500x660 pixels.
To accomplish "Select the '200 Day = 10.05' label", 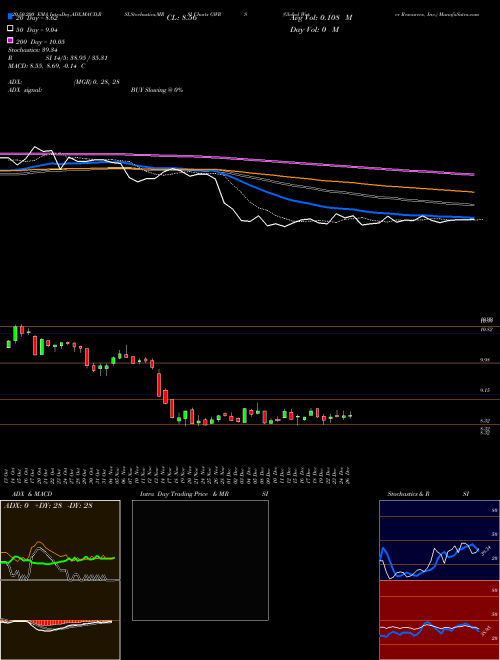I will pyautogui.click(x=40, y=42).
